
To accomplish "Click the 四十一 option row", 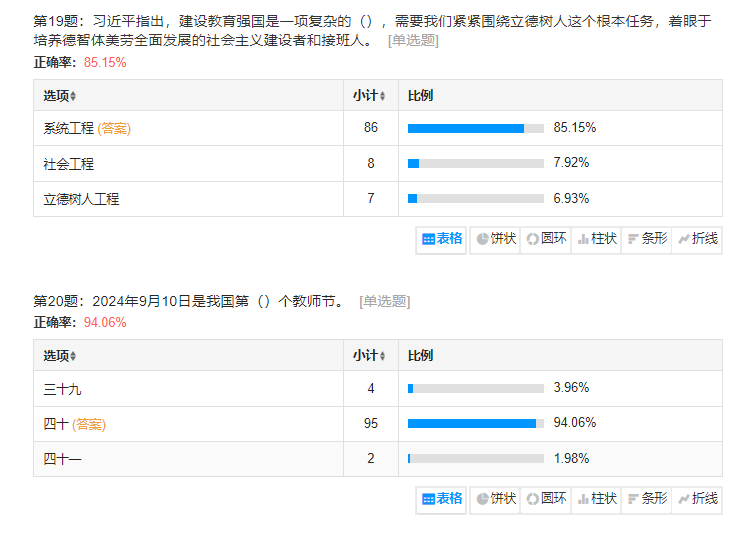I will pos(62,459).
